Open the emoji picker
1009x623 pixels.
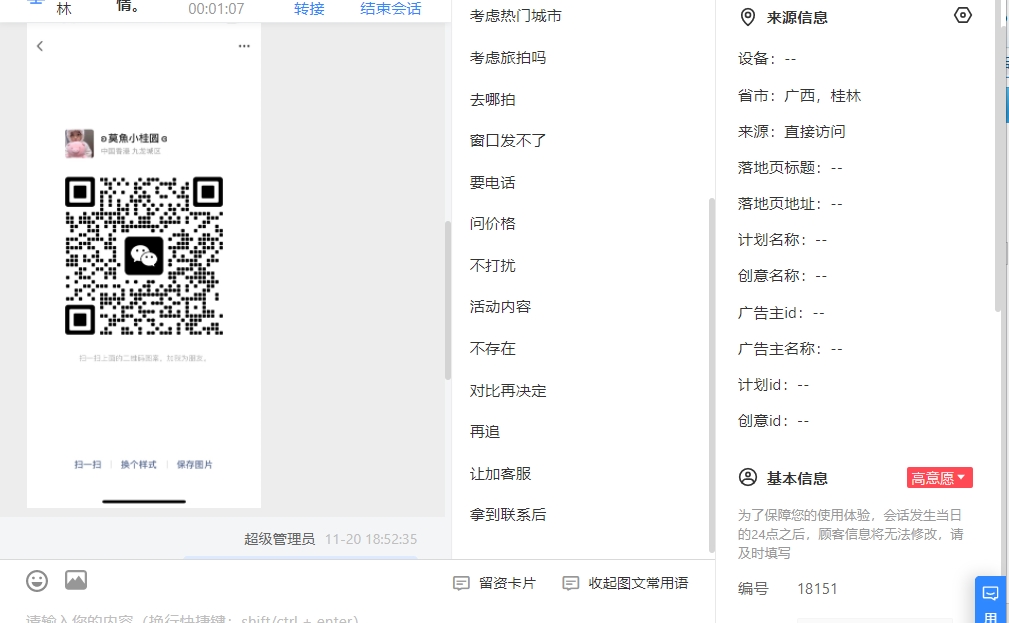[x=37, y=581]
